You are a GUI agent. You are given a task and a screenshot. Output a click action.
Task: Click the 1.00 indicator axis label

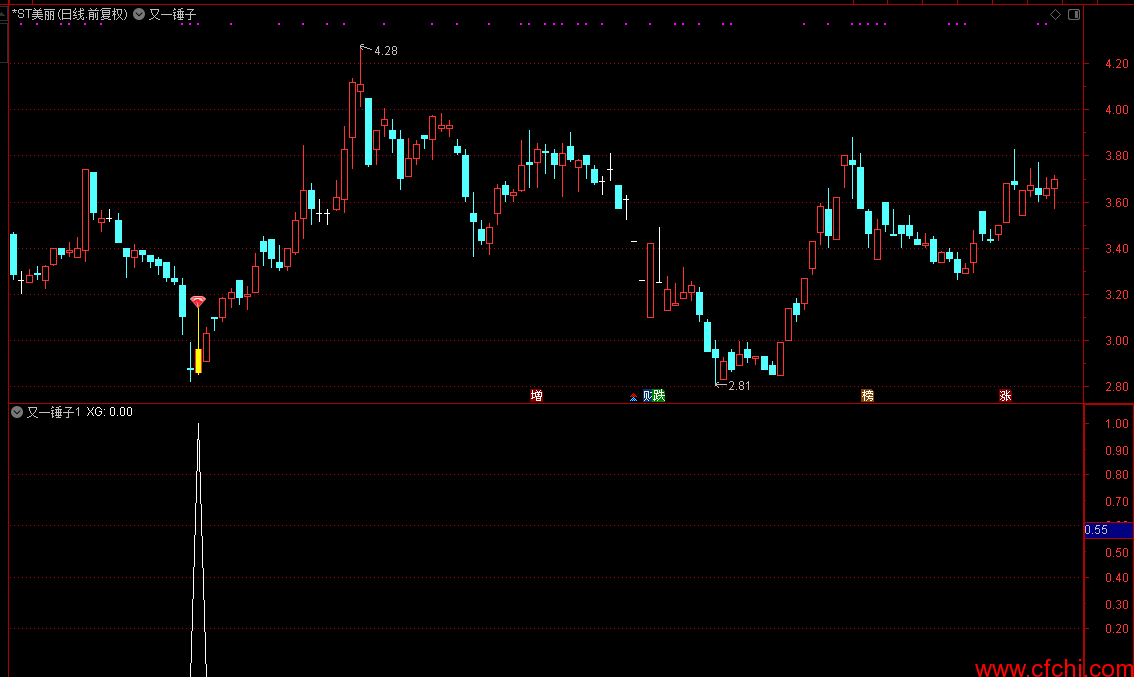click(1117, 424)
